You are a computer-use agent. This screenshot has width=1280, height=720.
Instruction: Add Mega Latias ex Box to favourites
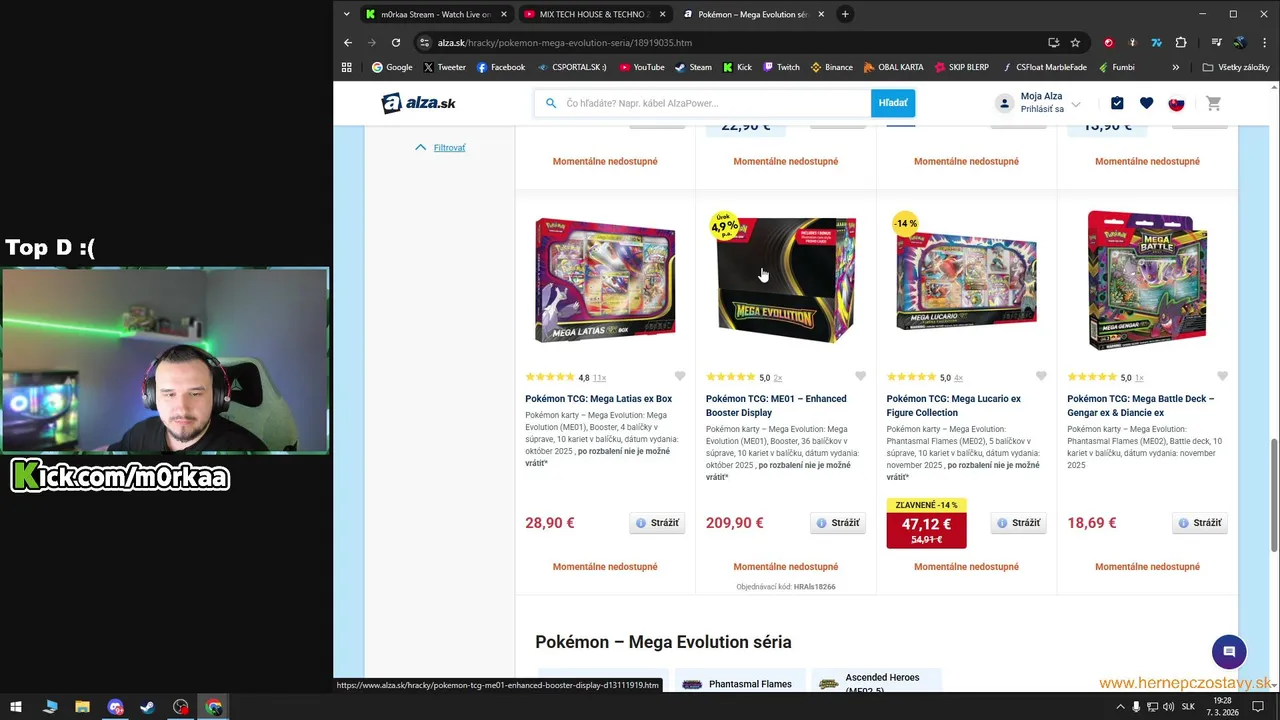680,376
